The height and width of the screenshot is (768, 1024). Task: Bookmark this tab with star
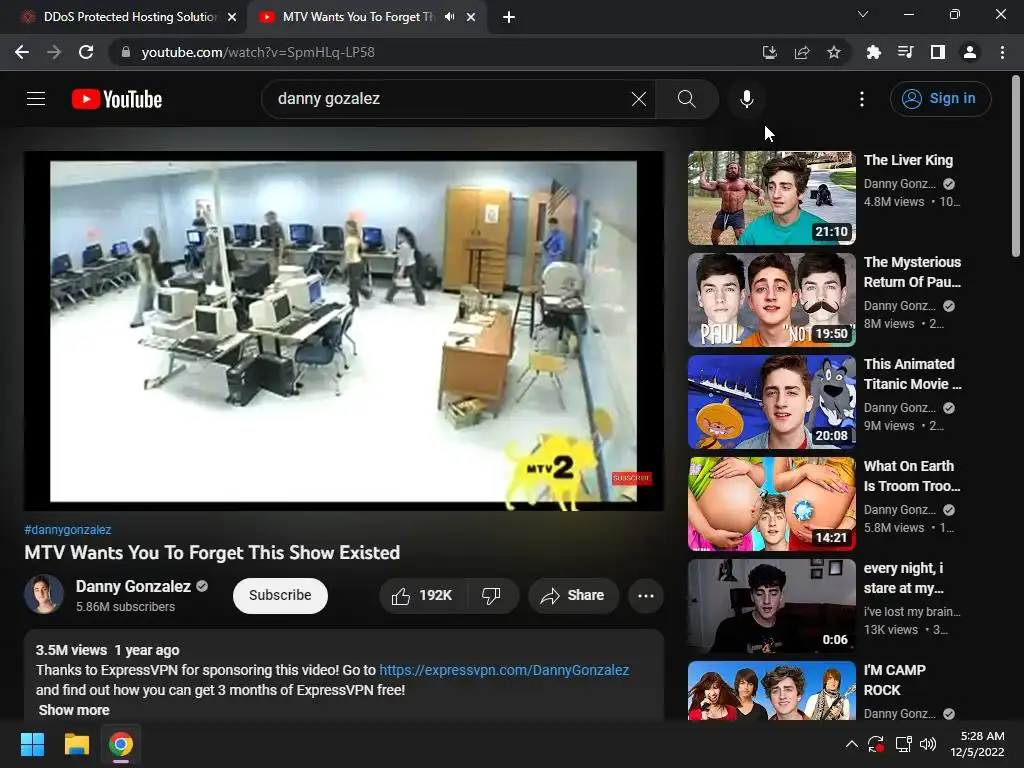834,52
